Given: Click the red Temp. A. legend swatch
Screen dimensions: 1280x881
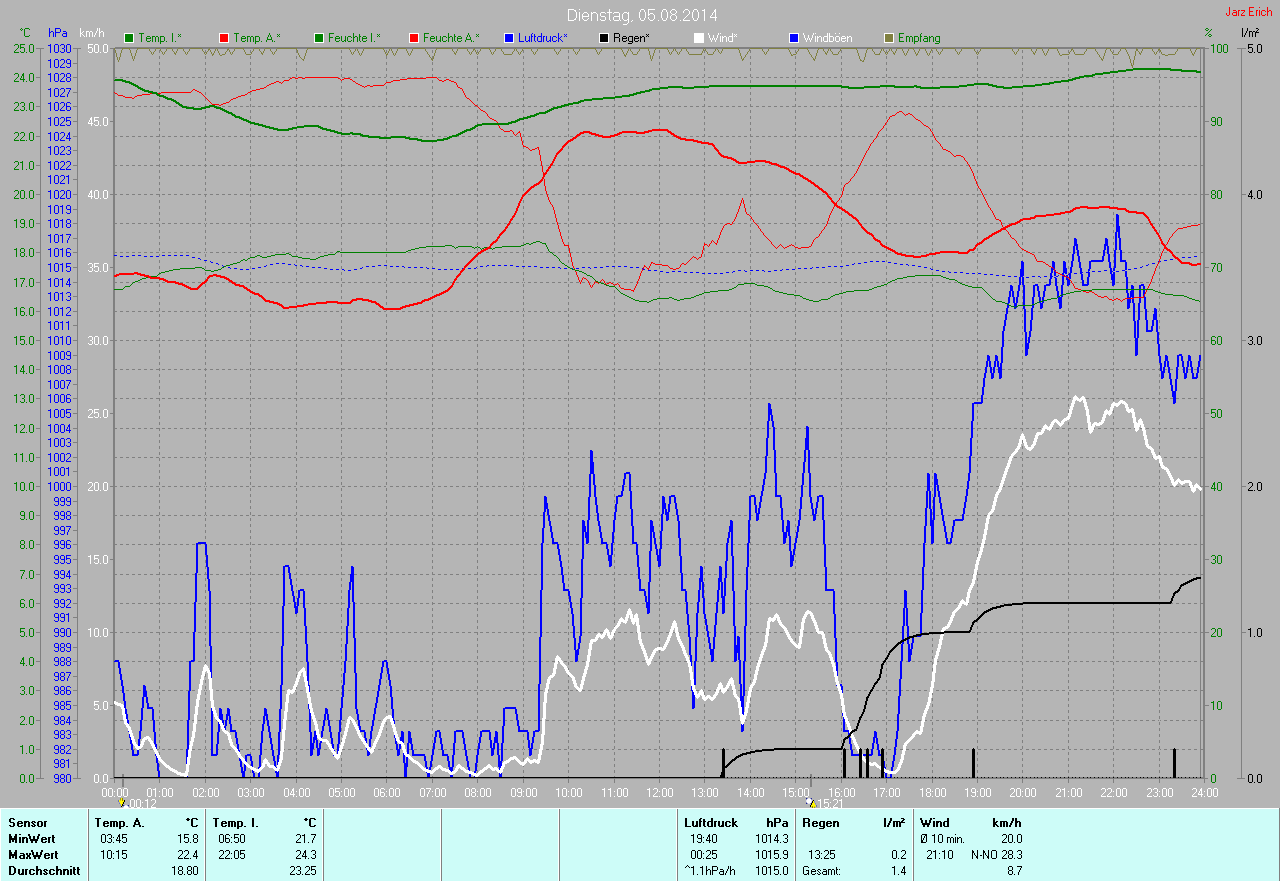Looking at the screenshot, I should pyautogui.click(x=224, y=38).
